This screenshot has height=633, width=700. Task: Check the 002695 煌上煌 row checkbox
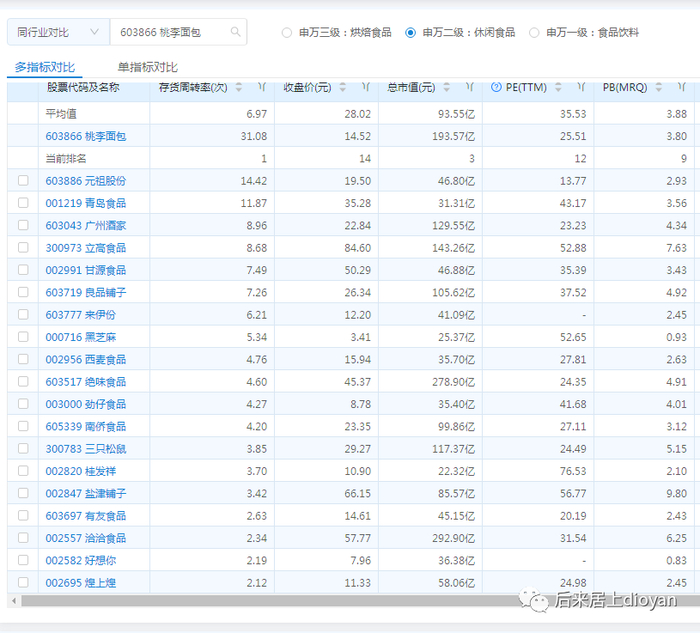pos(23,582)
